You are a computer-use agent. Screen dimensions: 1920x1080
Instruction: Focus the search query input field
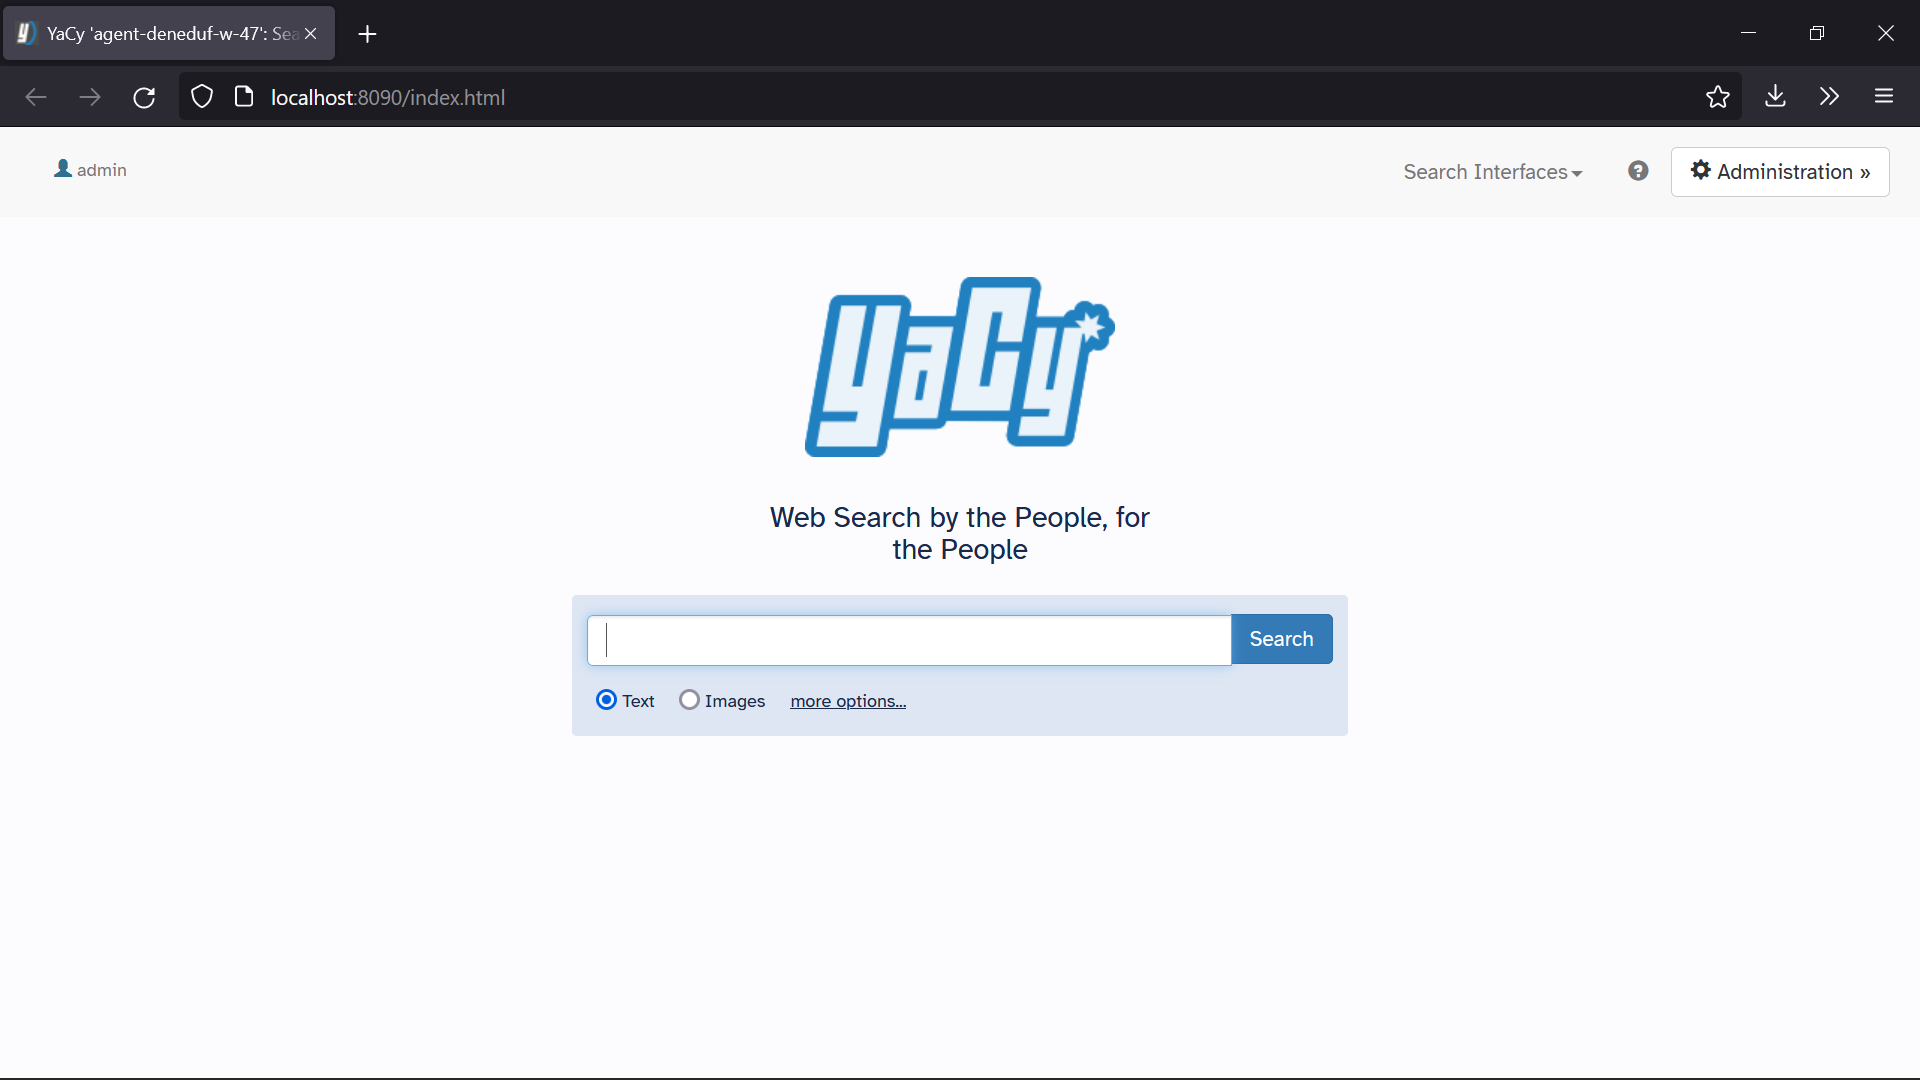point(910,640)
